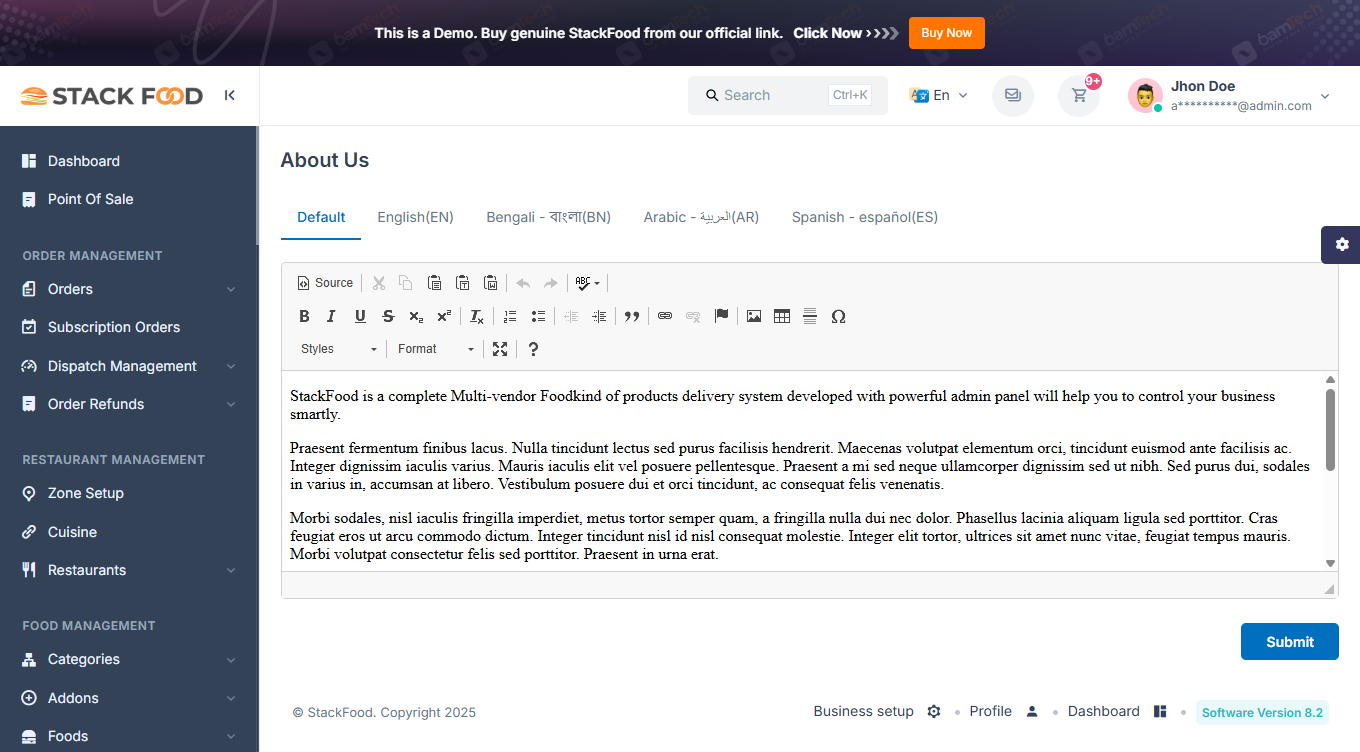1360x752 pixels.
Task: Insert a horizontal line
Action: 810,316
